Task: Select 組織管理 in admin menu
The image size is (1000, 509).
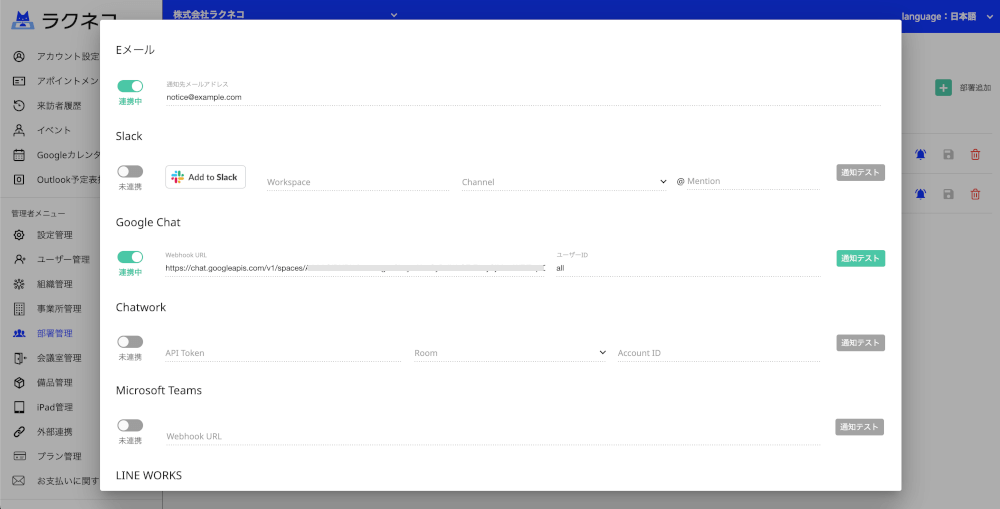Action: pyautogui.click(x=54, y=284)
